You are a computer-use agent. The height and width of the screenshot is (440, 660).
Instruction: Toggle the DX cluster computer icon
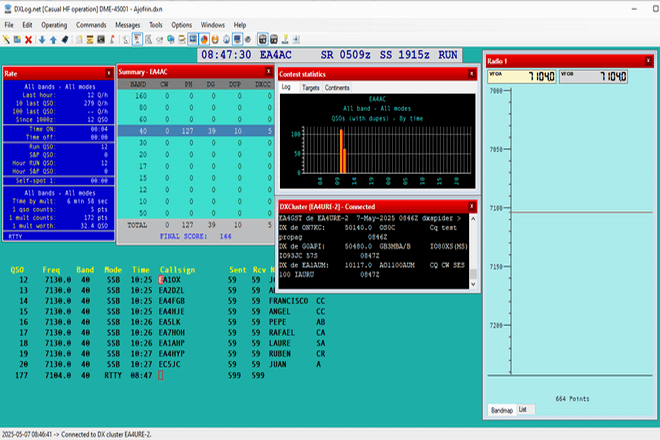point(237,40)
